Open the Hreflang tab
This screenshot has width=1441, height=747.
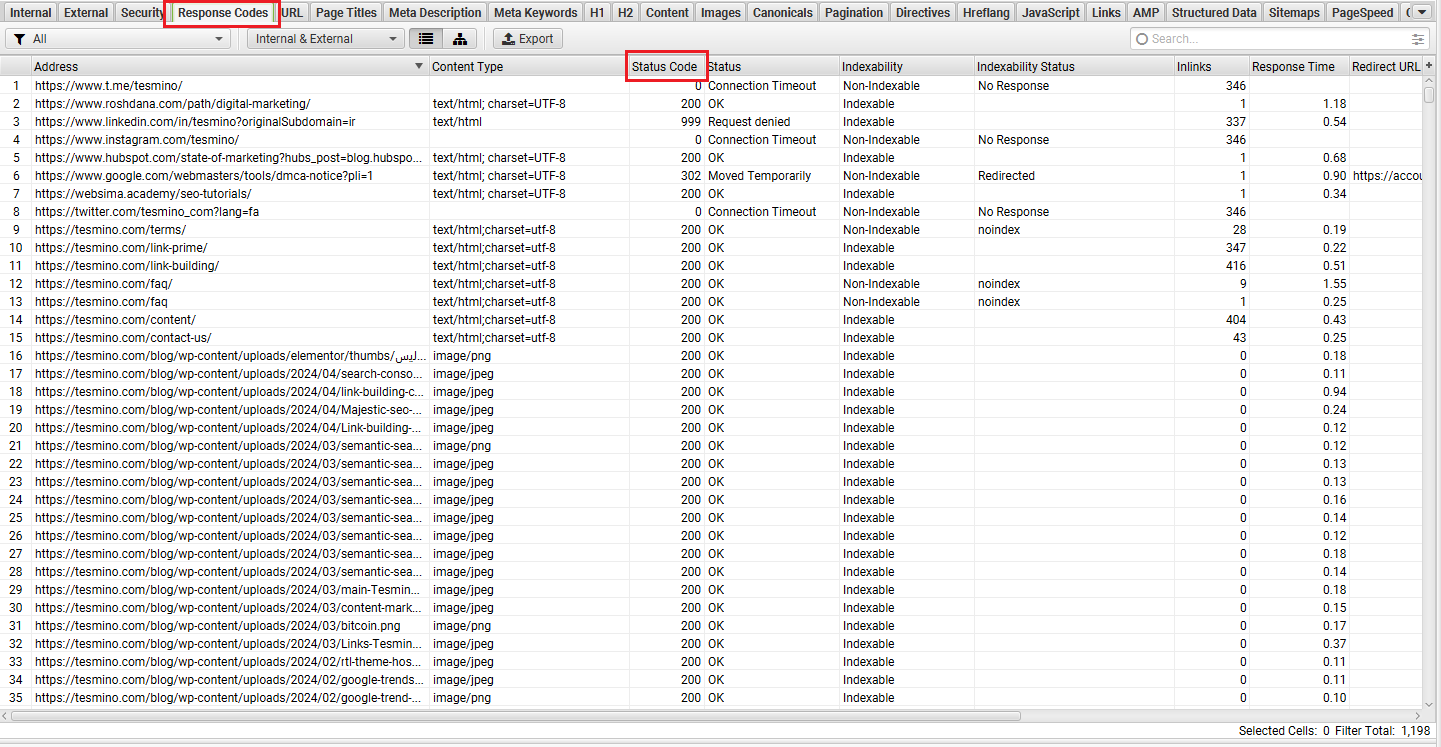pos(986,13)
